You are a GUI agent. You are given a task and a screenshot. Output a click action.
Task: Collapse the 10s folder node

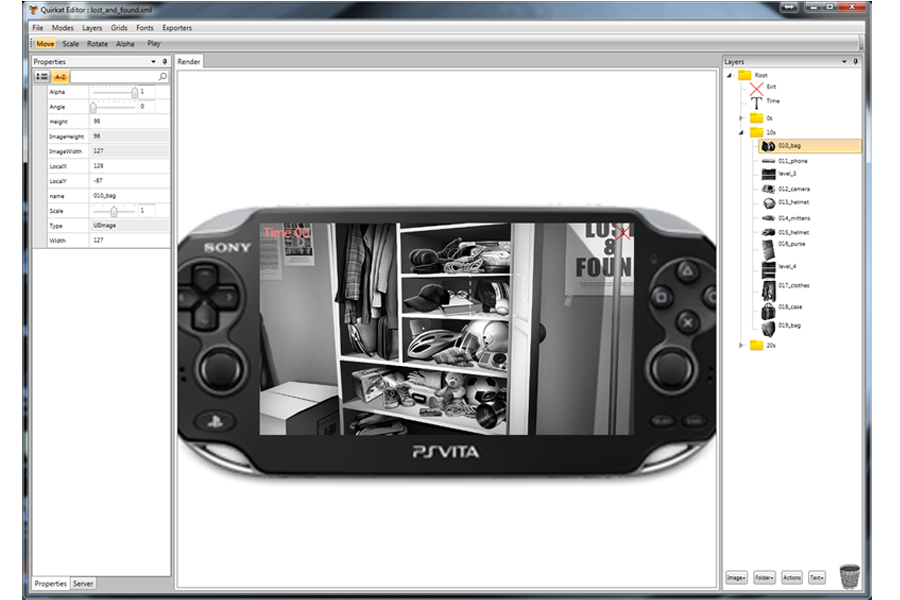click(x=741, y=133)
